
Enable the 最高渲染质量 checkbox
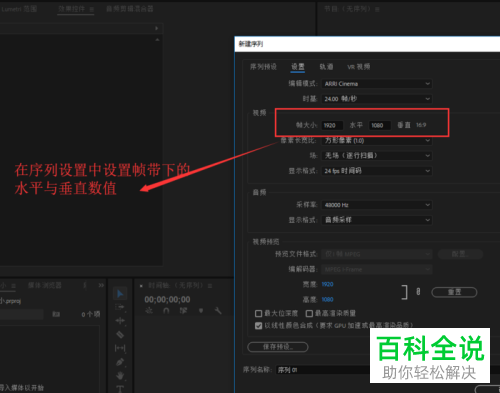(309, 313)
